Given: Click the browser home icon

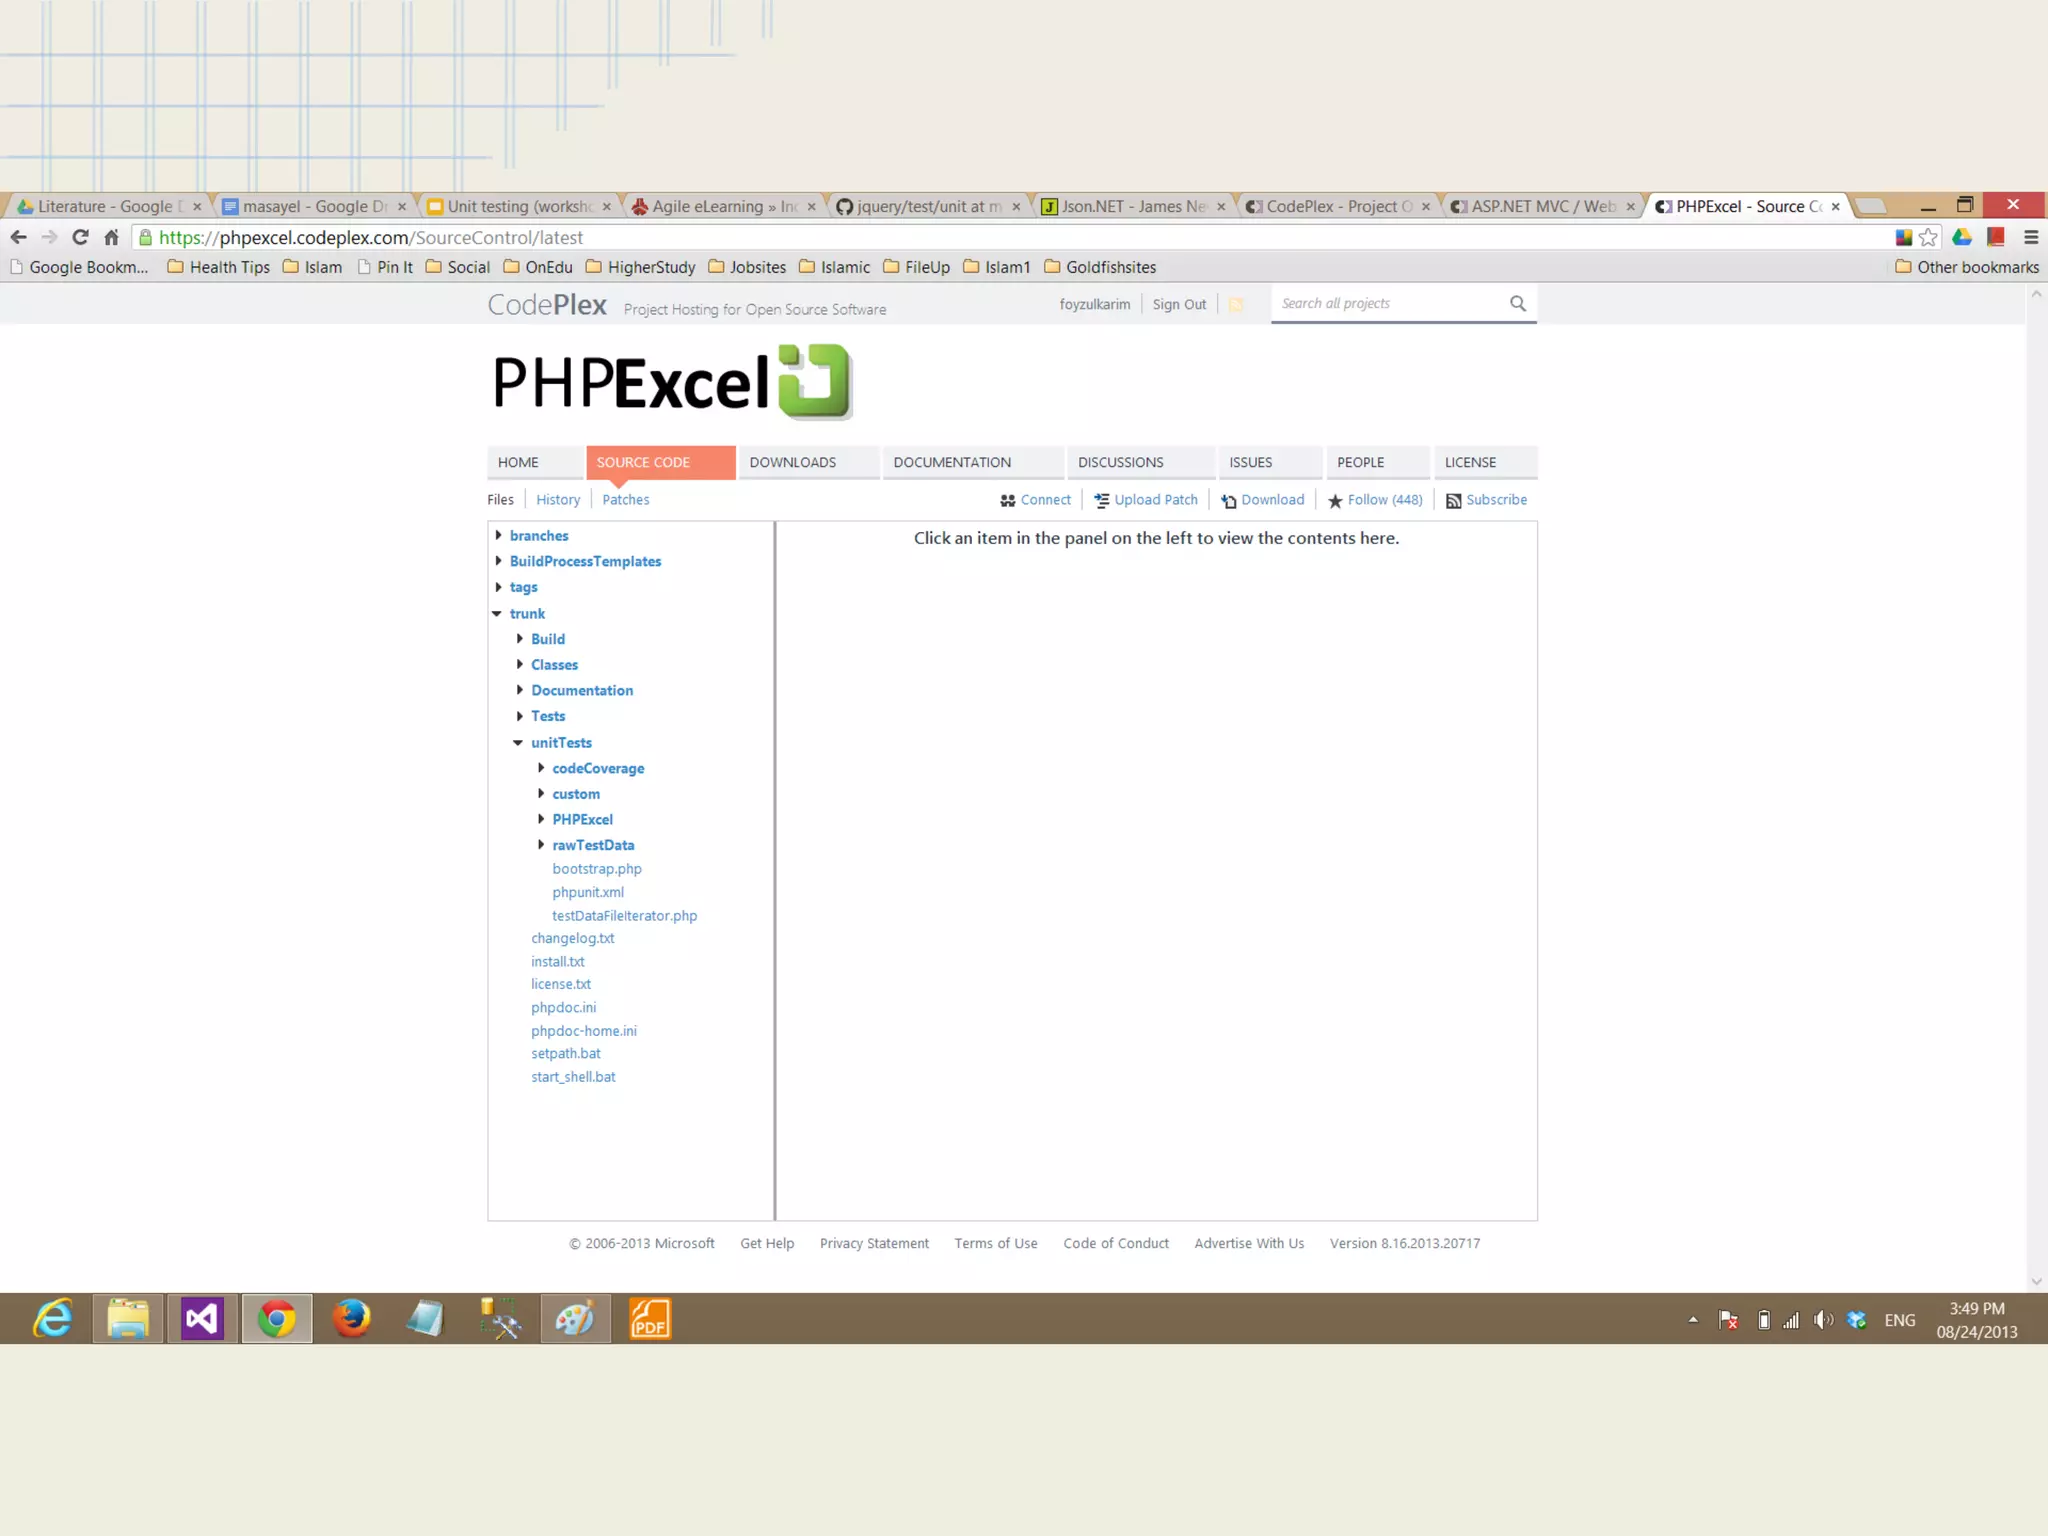Looking at the screenshot, I should [111, 237].
